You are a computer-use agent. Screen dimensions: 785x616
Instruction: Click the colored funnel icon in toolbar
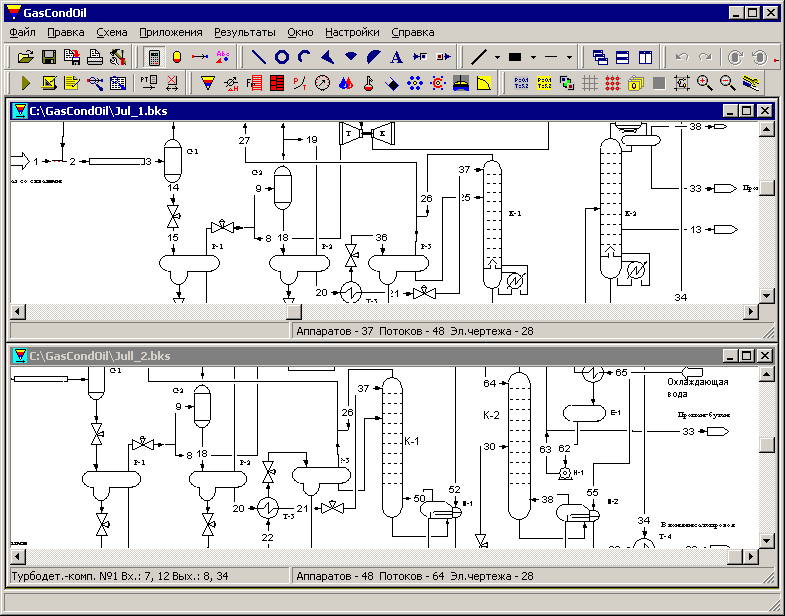pos(208,83)
